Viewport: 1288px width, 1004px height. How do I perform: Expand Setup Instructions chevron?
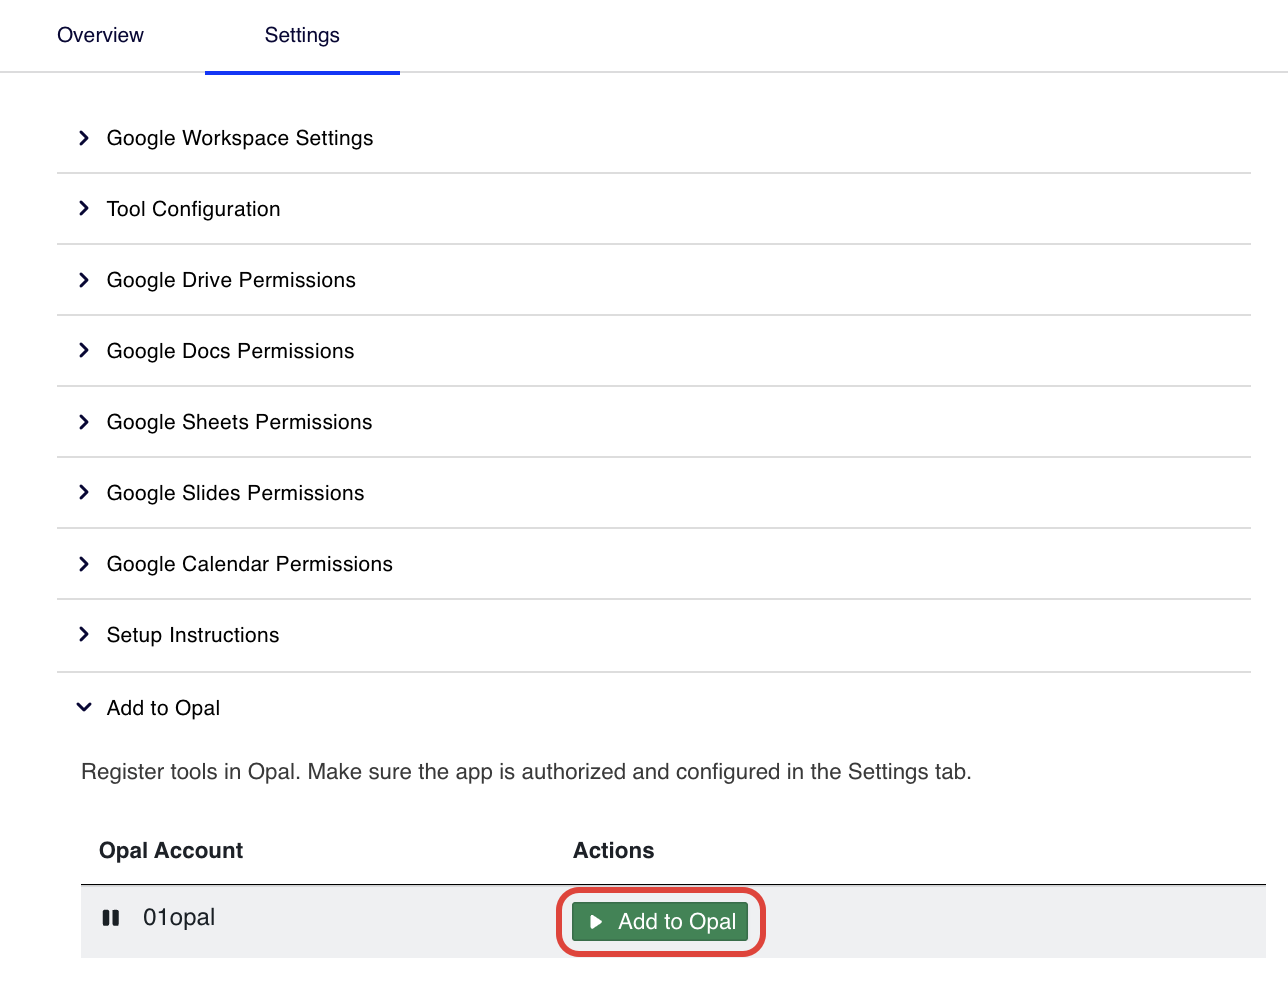pyautogui.click(x=84, y=635)
